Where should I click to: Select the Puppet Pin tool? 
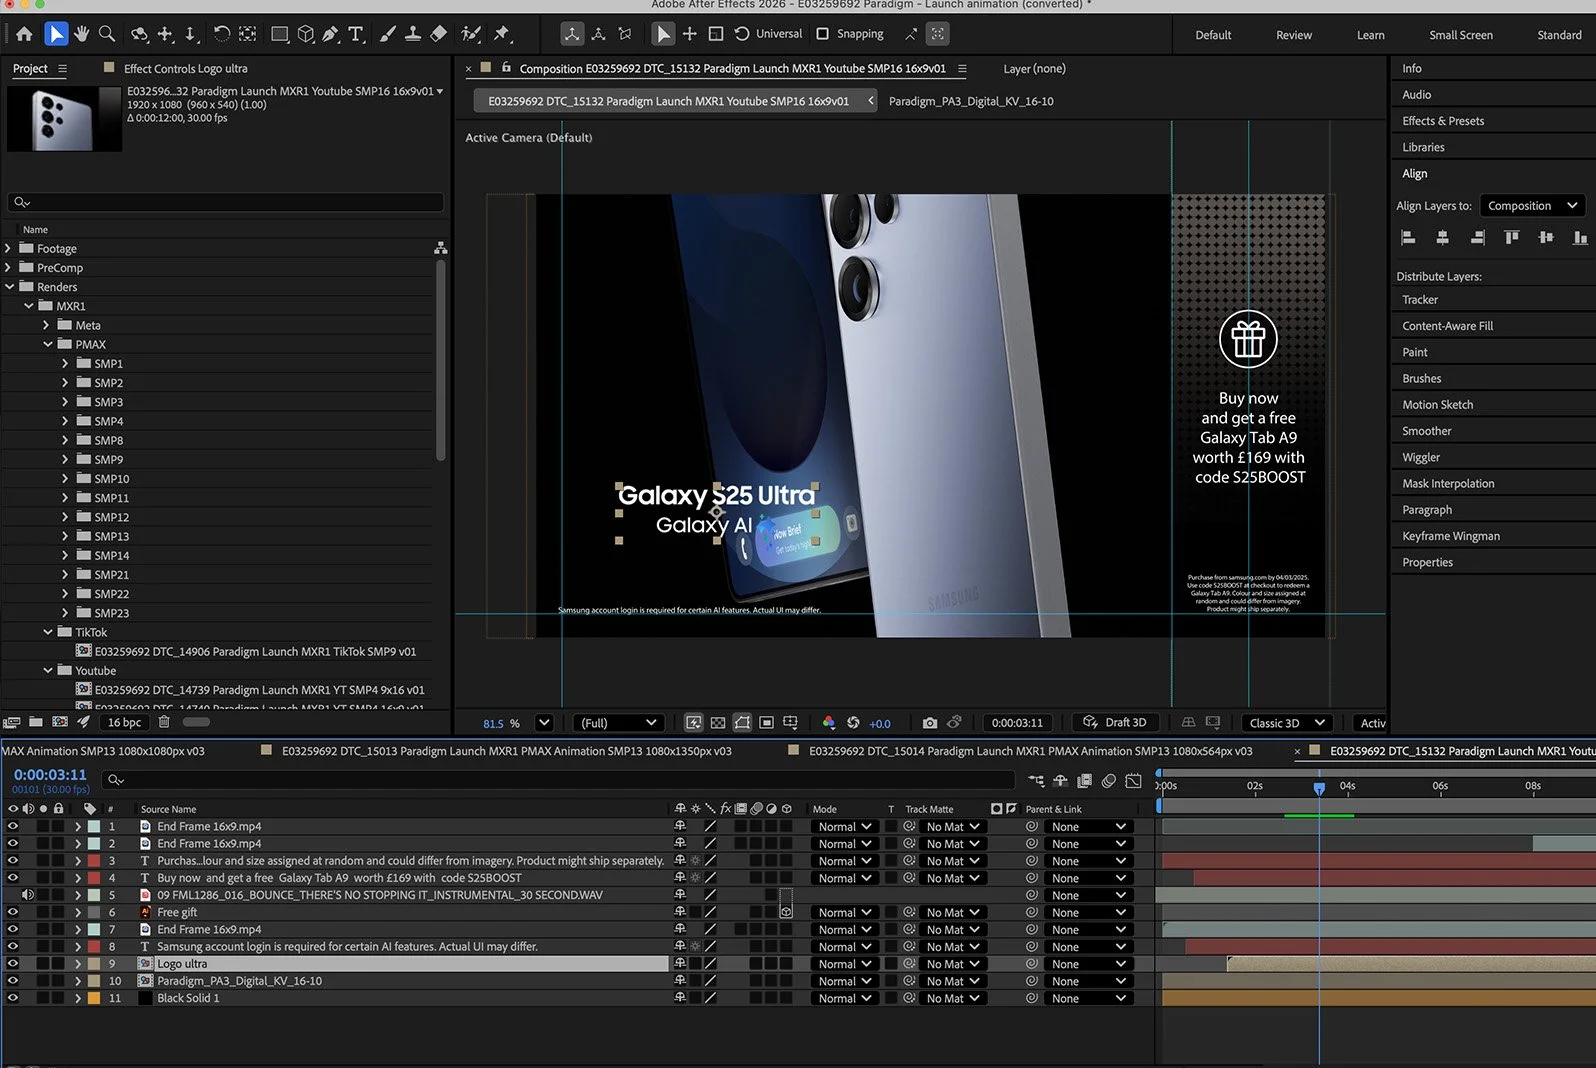[502, 34]
